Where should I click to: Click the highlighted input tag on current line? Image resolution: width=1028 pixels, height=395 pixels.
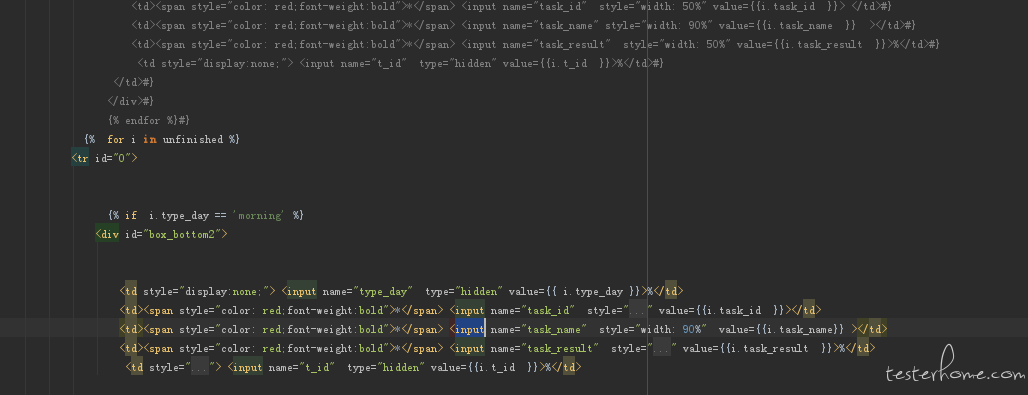tap(469, 329)
